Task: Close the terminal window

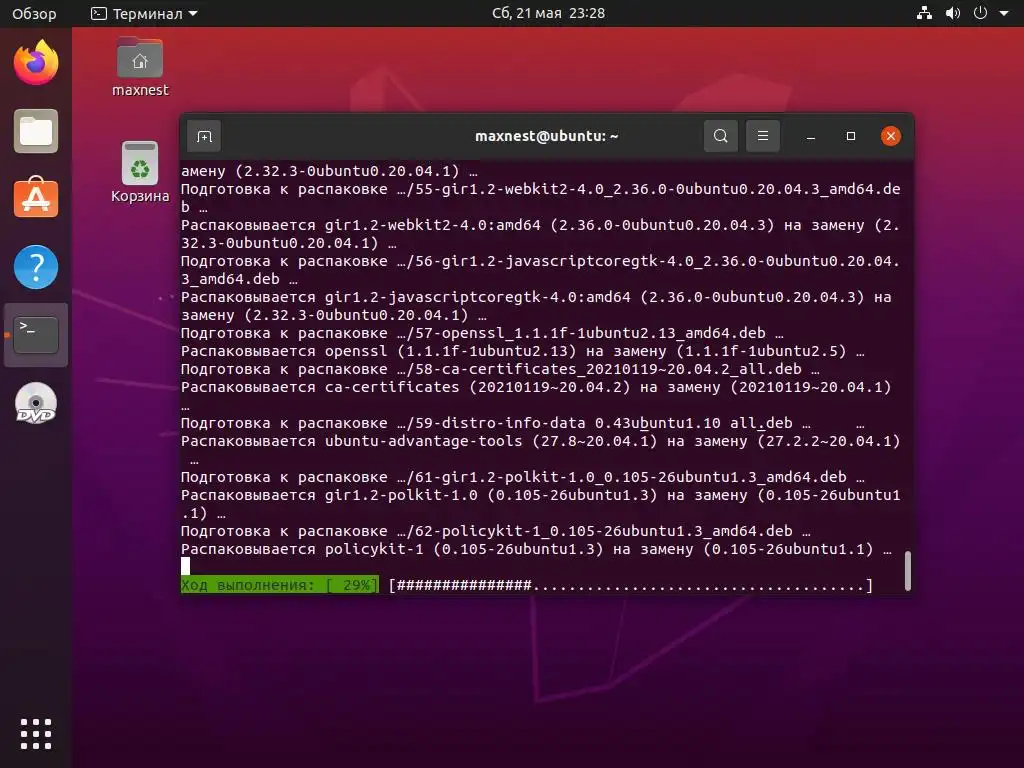Action: [891, 136]
